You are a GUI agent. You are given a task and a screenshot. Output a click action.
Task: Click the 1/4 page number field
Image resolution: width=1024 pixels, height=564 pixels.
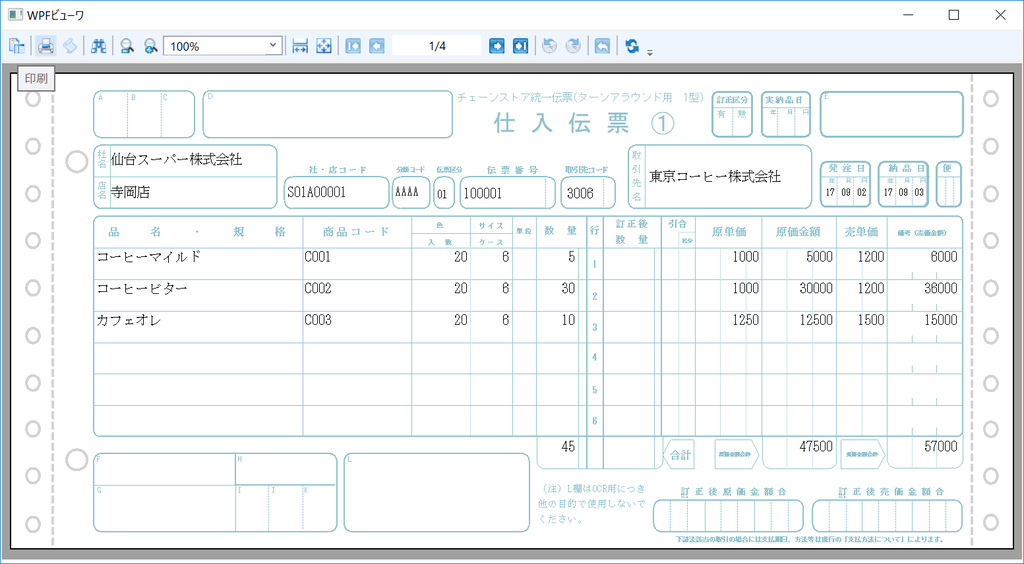click(437, 46)
